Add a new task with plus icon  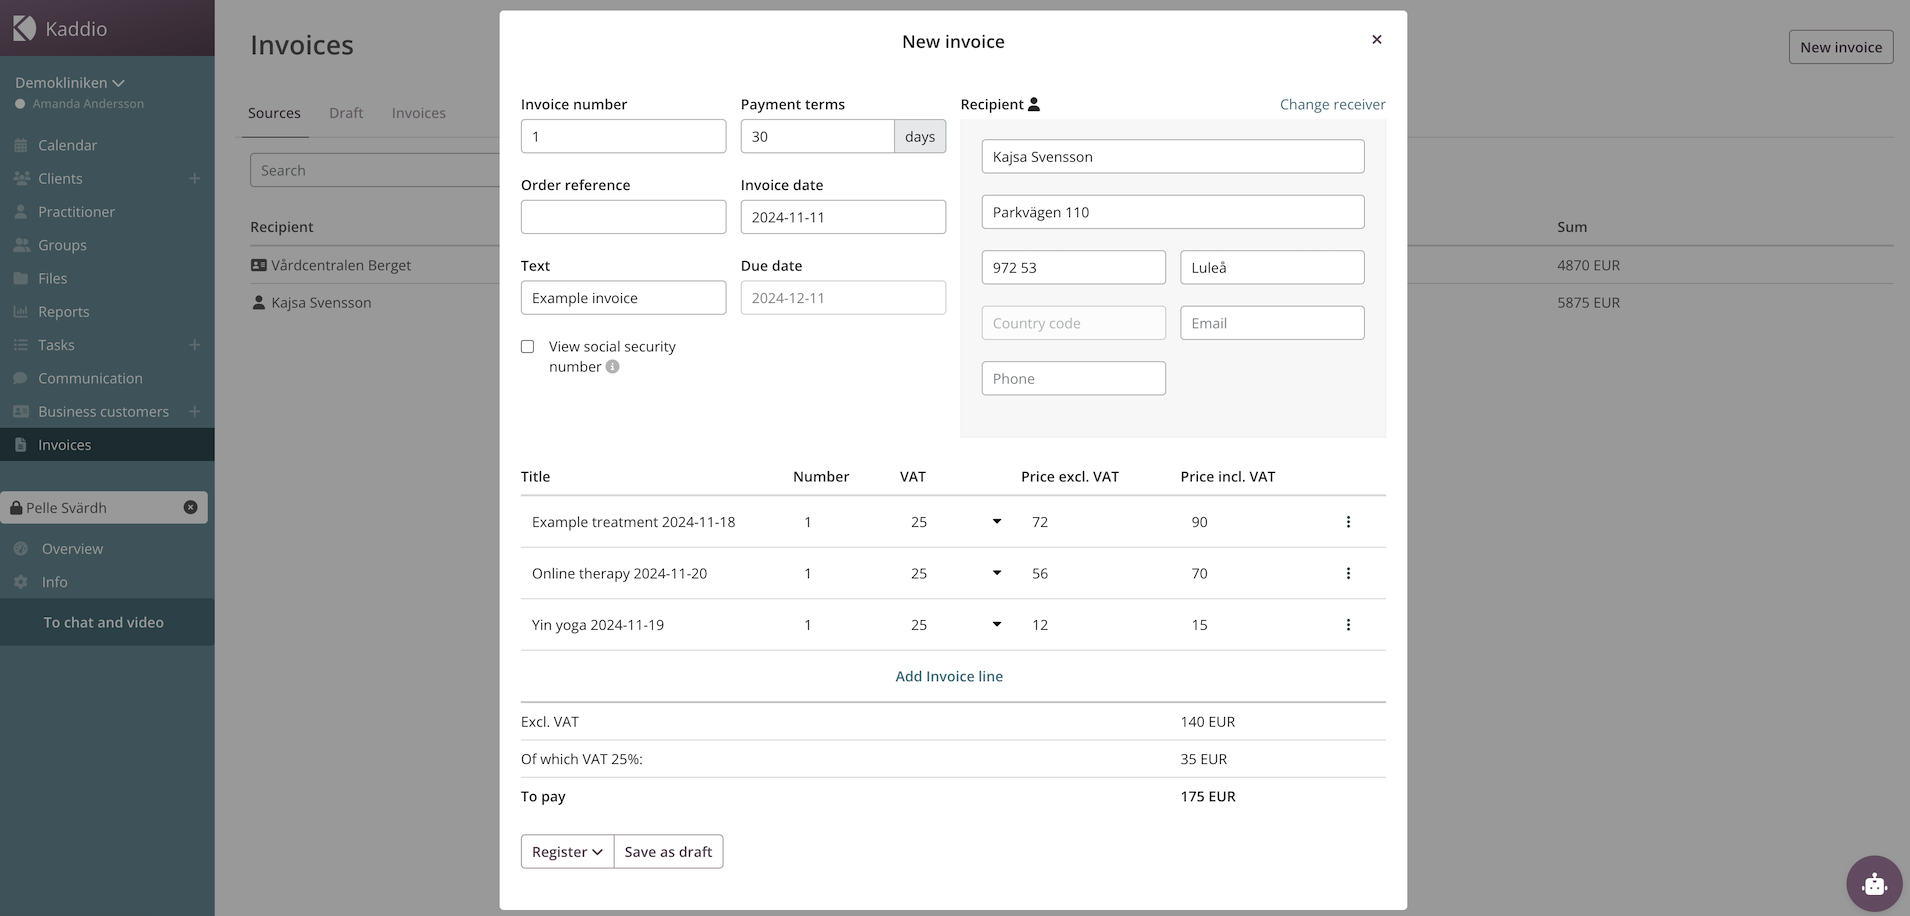coord(195,345)
